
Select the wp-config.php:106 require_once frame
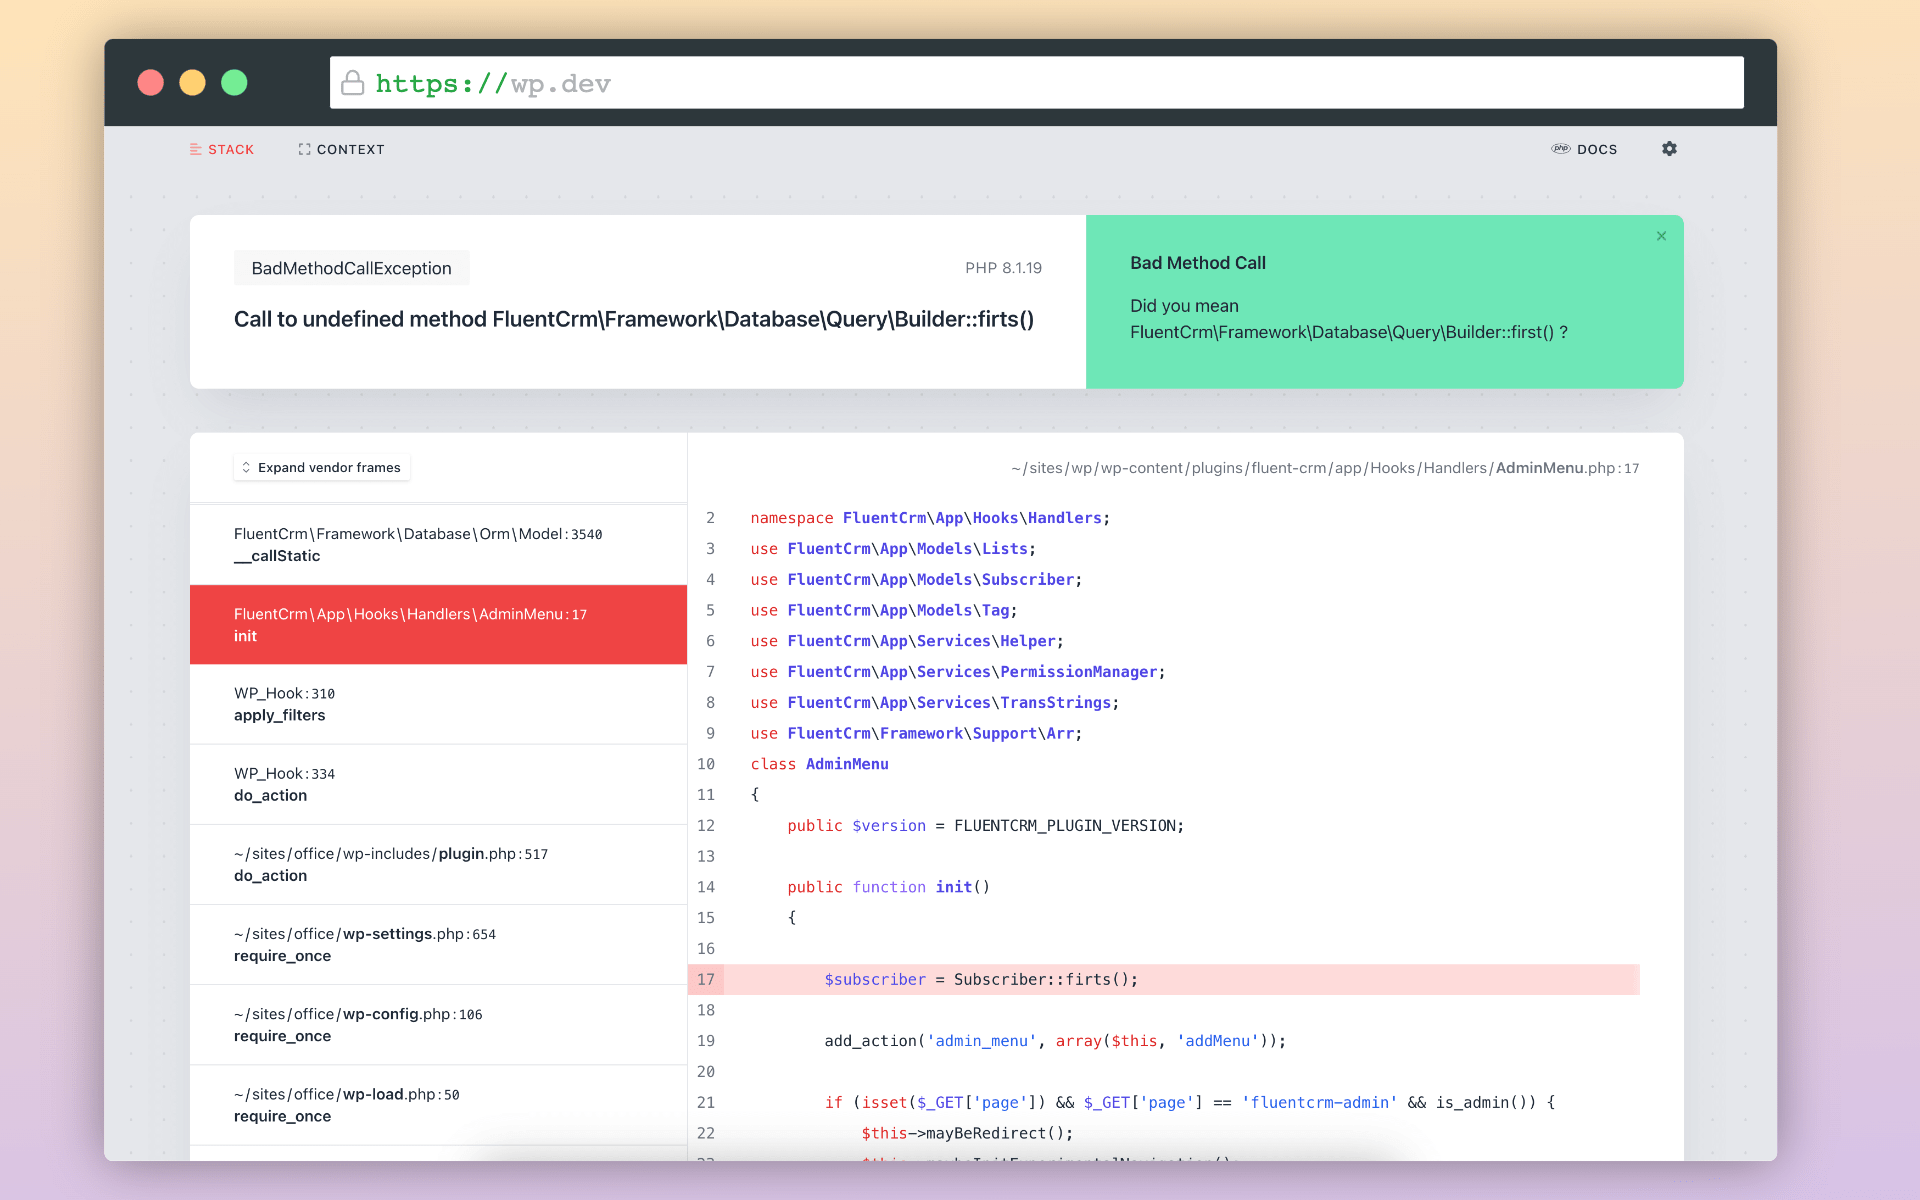[x=437, y=1024]
